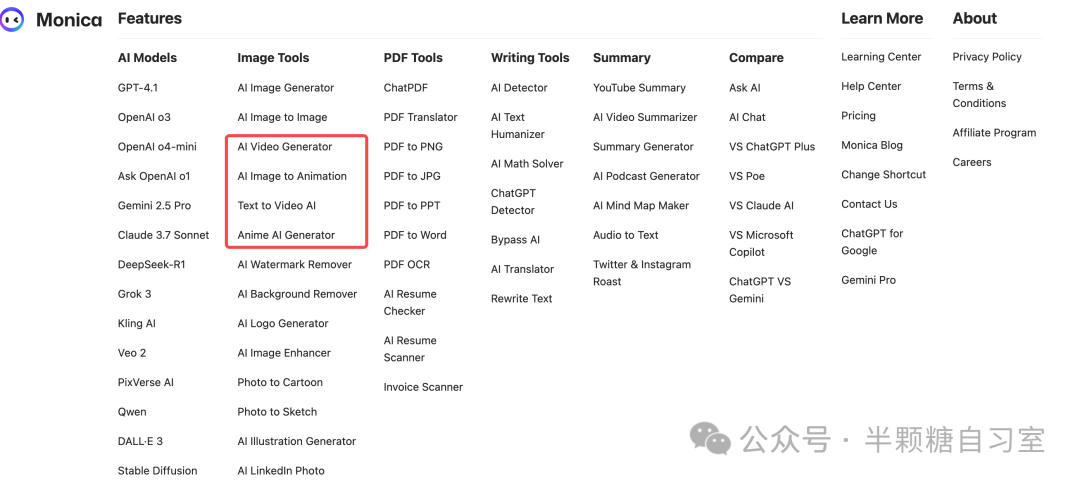Open AI Image to Animation tool
The height and width of the screenshot is (483, 1080).
click(x=292, y=176)
